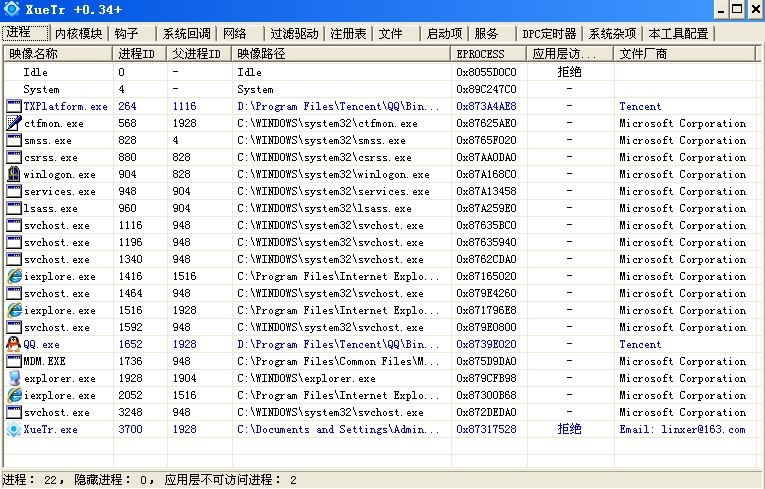Click 隐藏进程 count in status bar
The height and width of the screenshot is (489, 765).
point(115,480)
